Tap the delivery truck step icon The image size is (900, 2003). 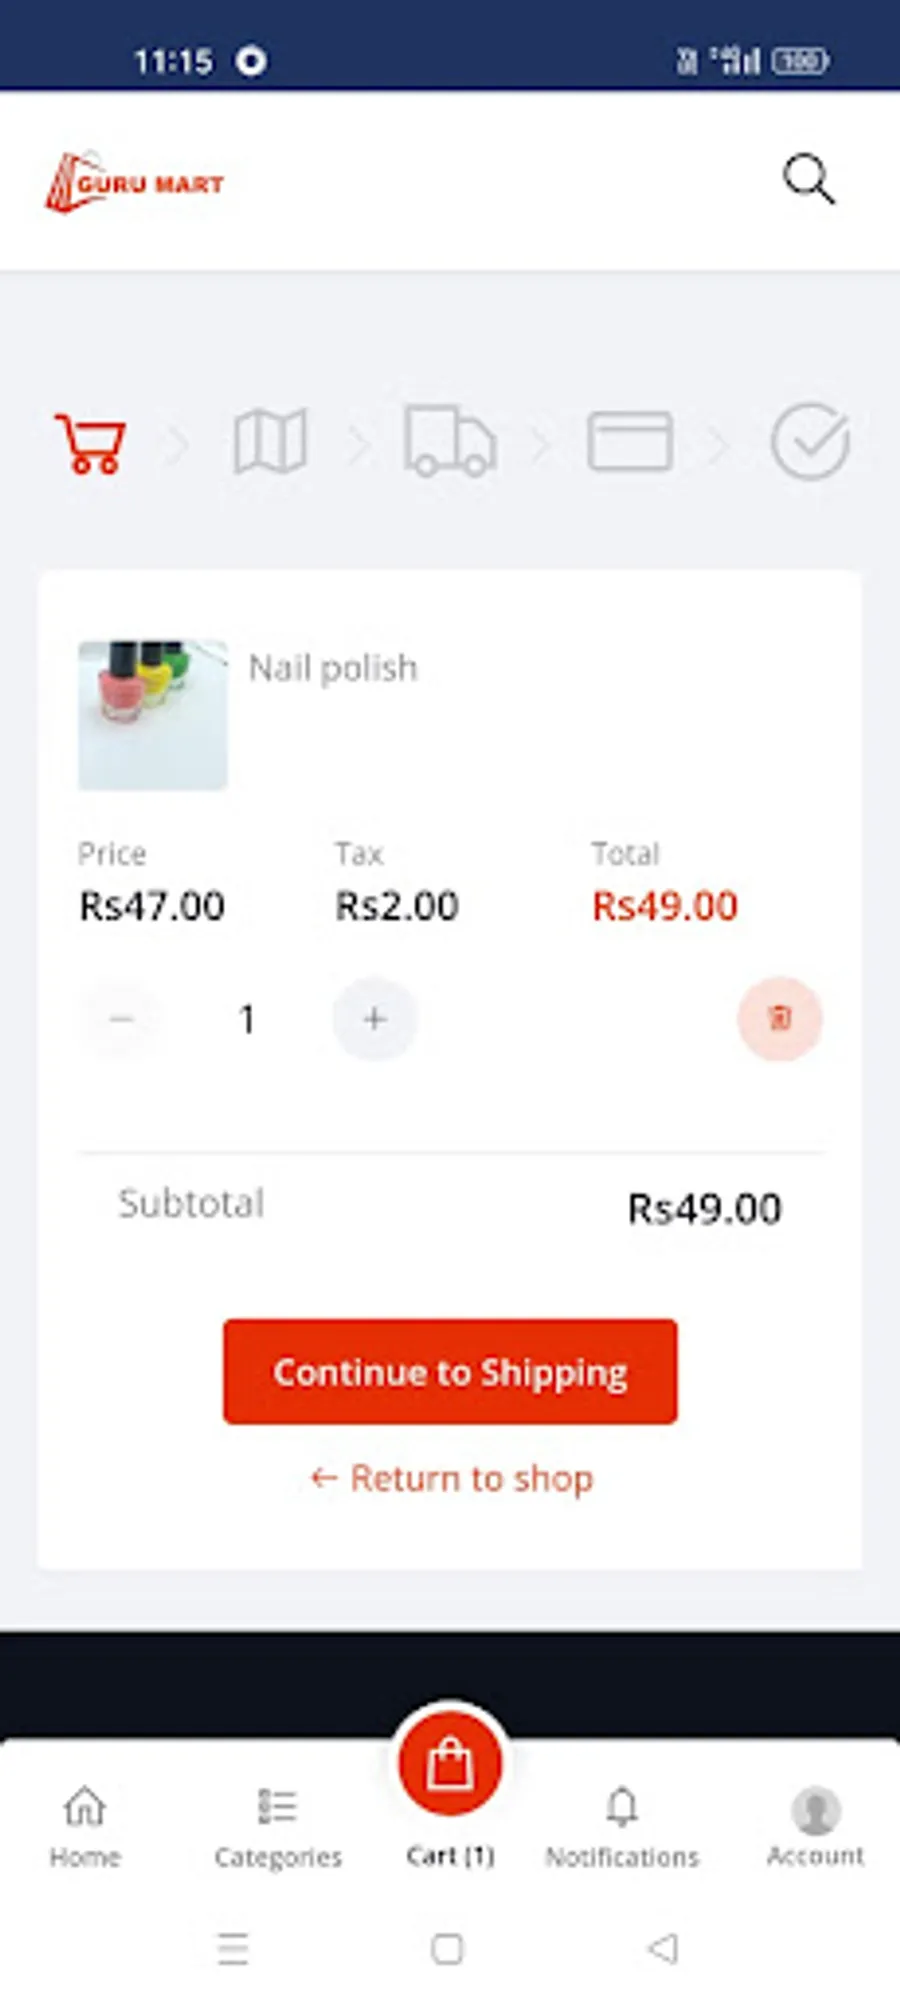pos(449,441)
